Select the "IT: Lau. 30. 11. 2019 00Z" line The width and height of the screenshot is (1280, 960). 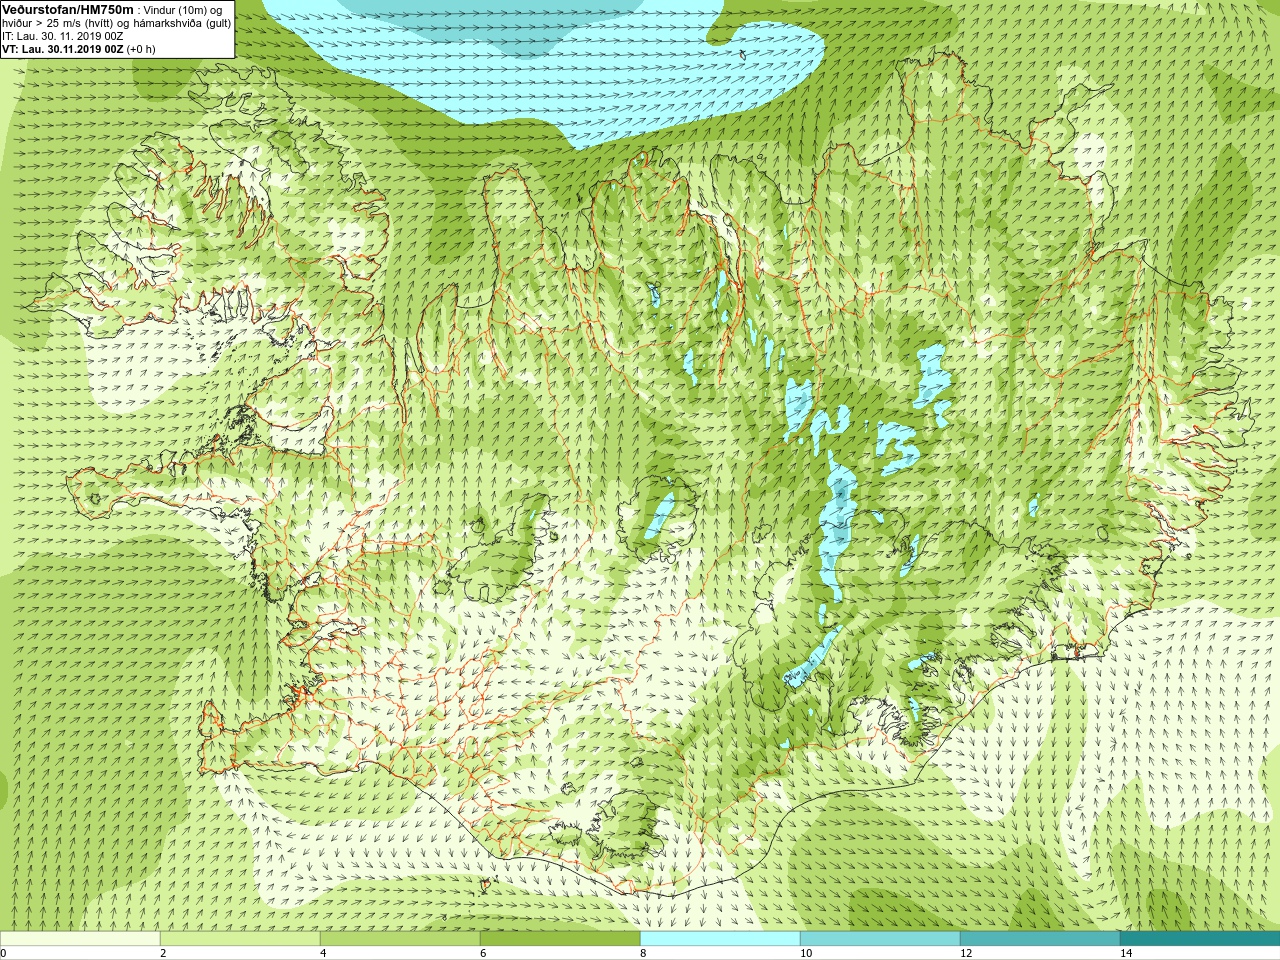coord(62,36)
